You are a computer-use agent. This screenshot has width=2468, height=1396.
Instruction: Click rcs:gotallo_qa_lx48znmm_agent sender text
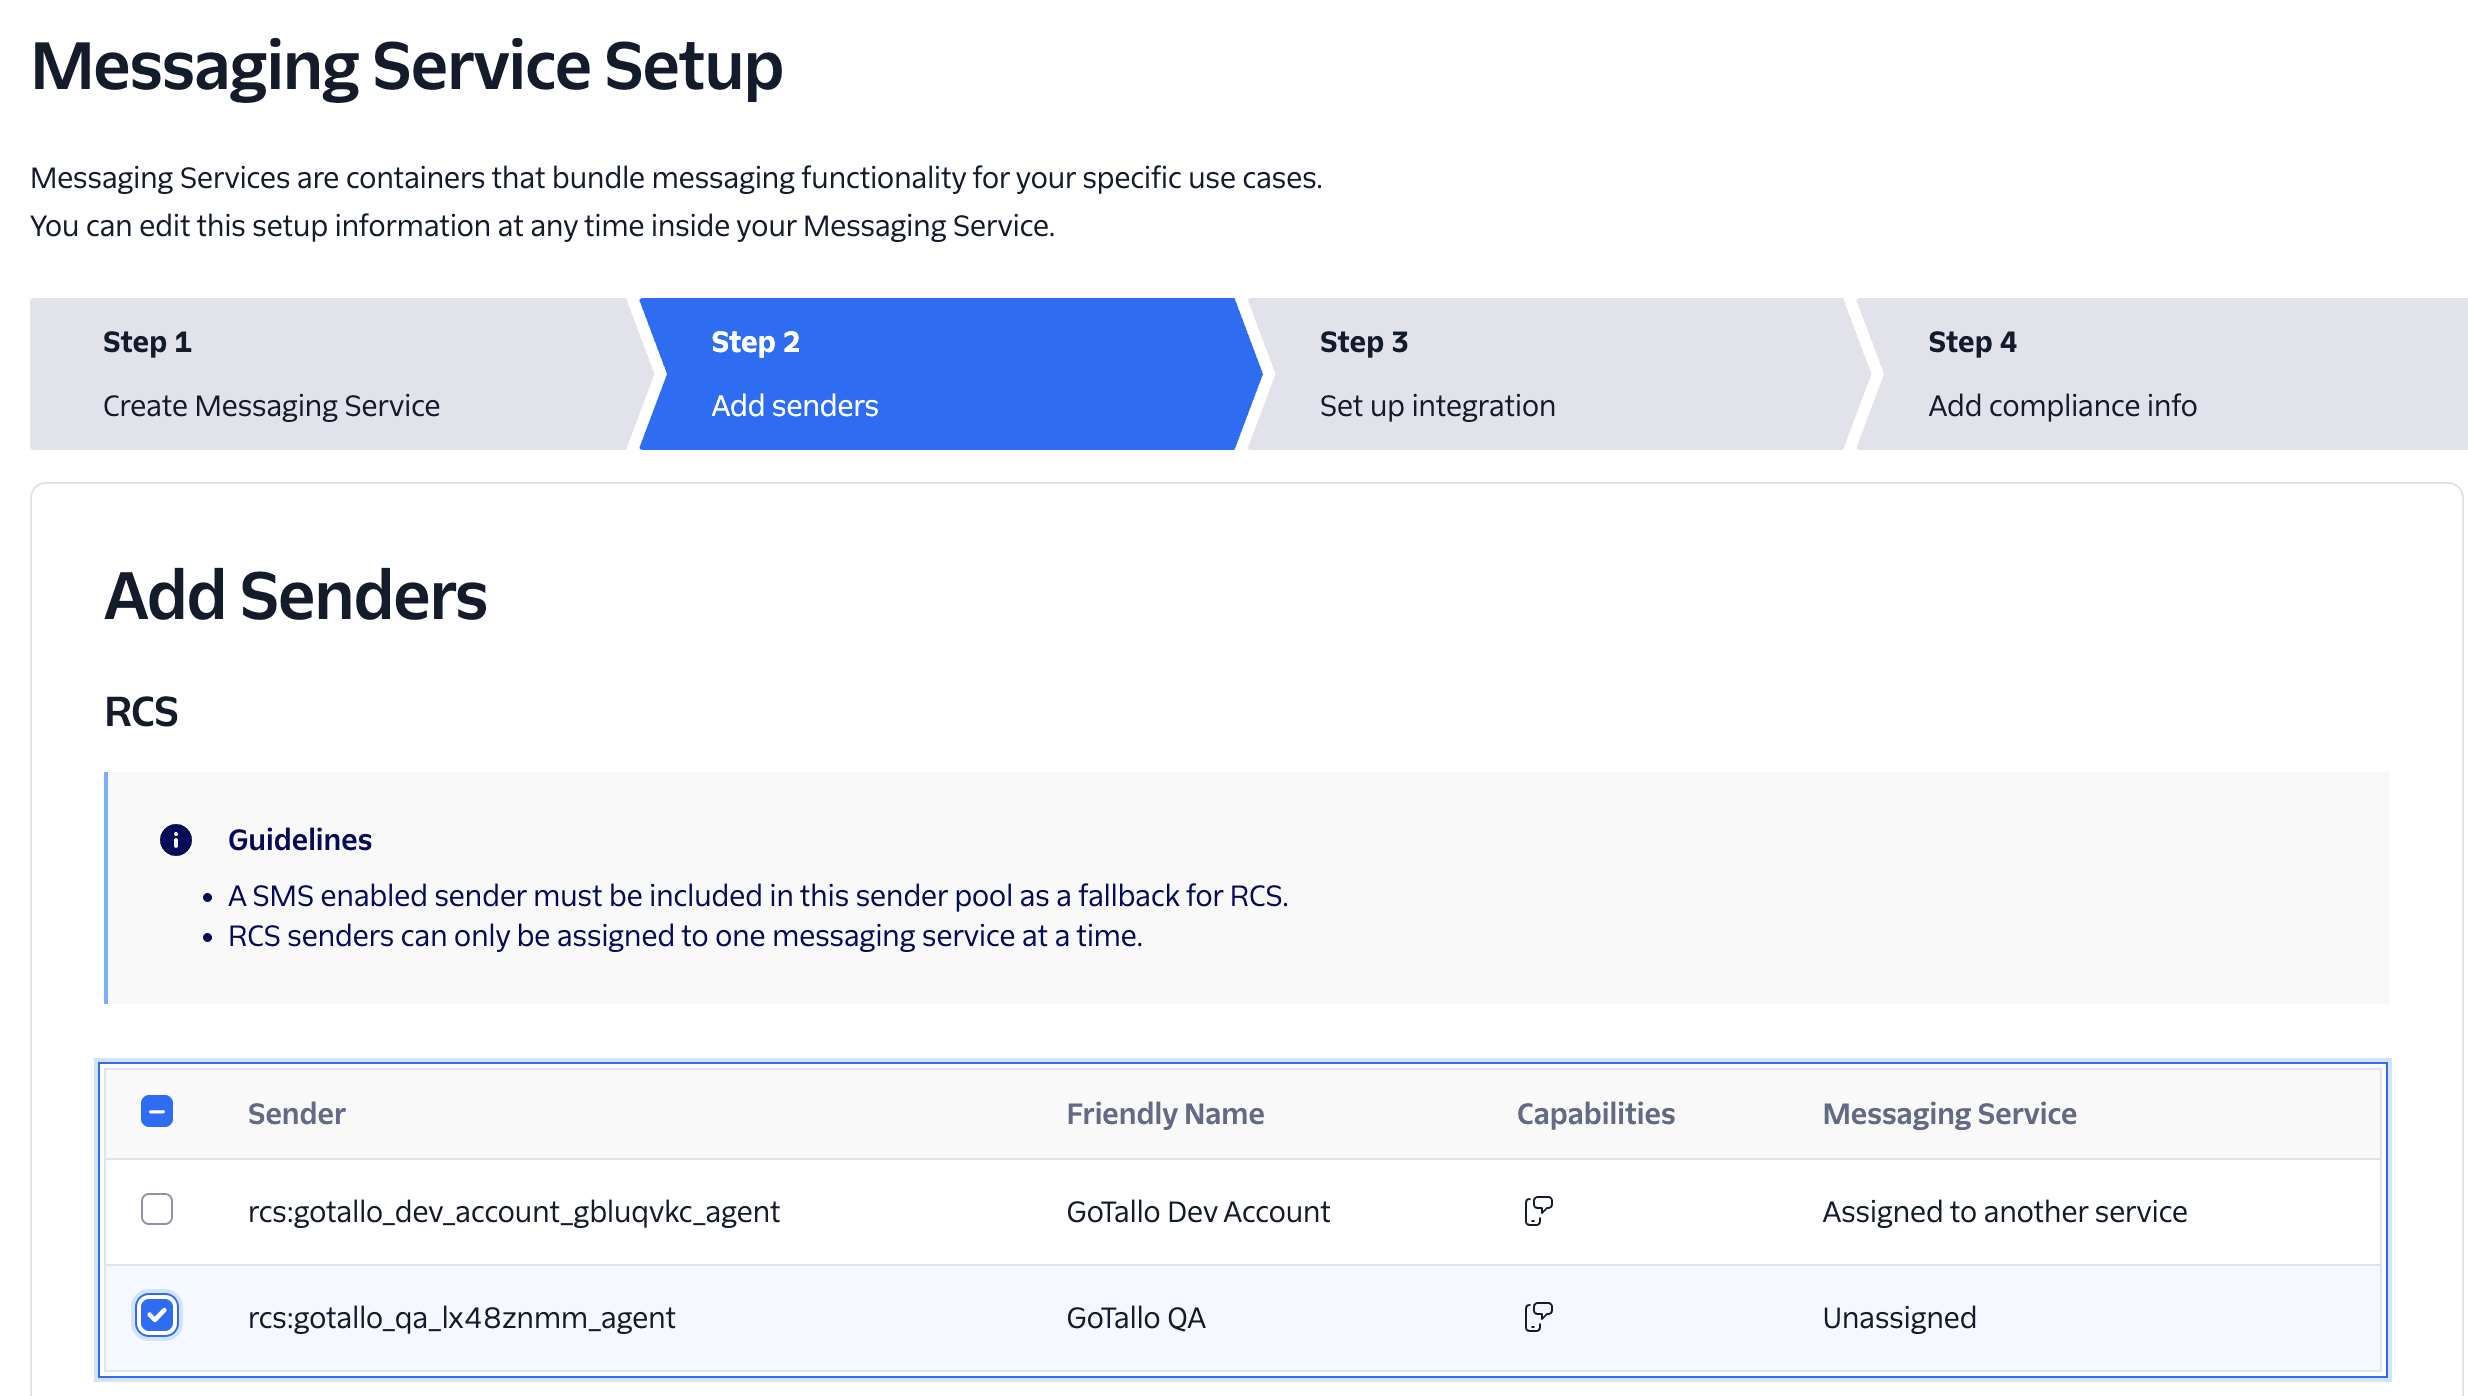point(461,1318)
